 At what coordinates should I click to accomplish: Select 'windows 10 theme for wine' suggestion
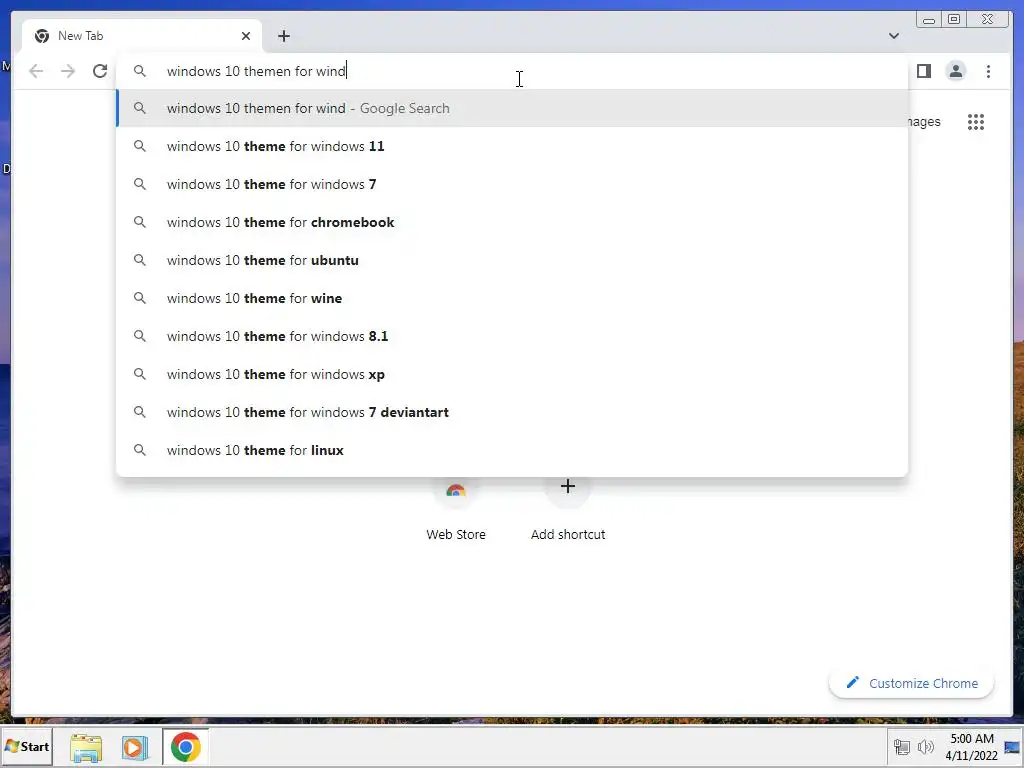[512, 298]
